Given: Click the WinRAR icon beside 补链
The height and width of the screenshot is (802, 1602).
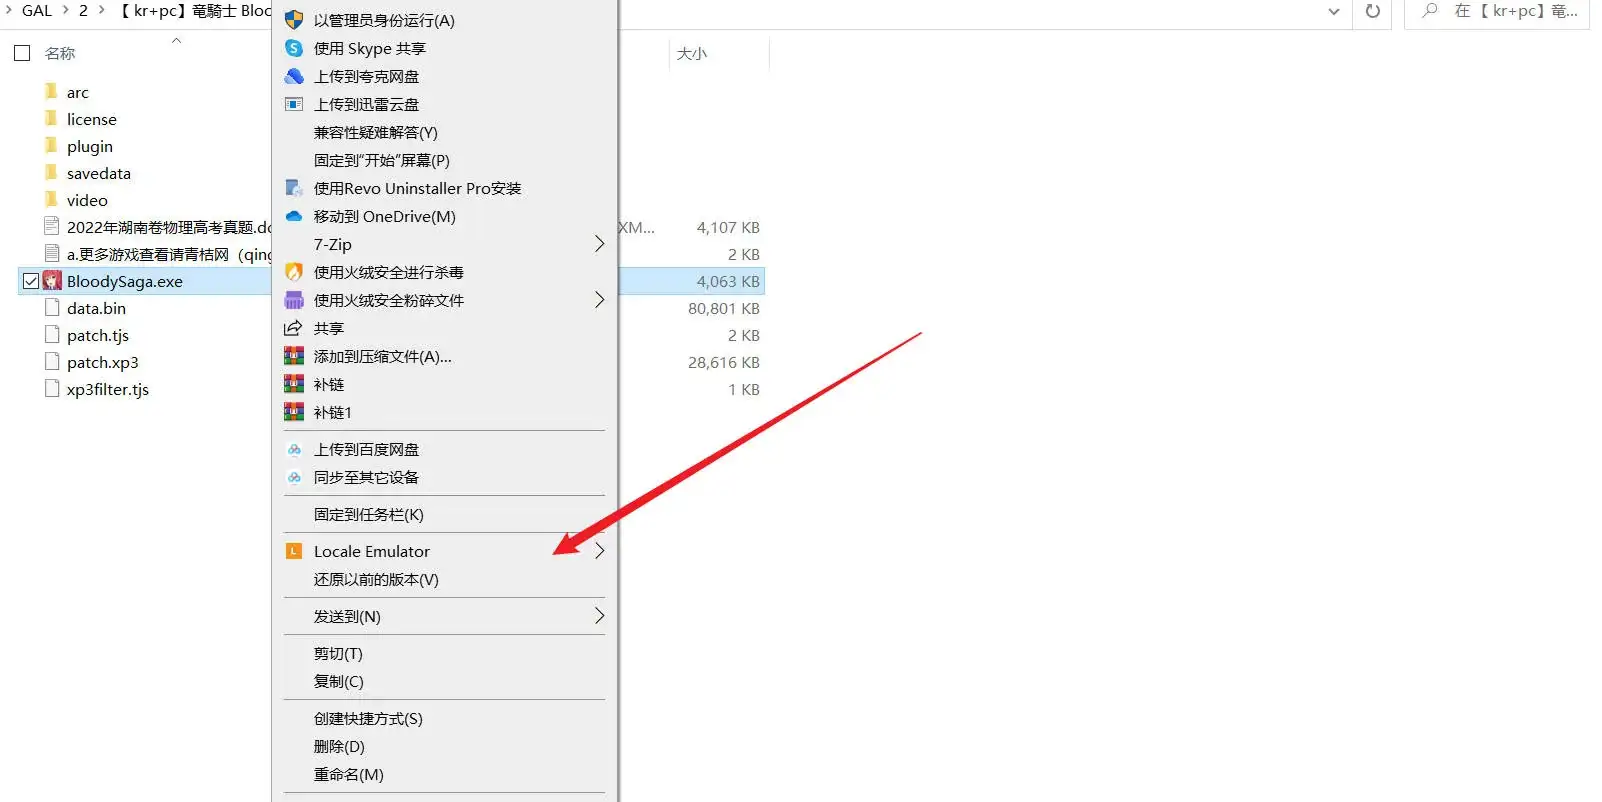Looking at the screenshot, I should (294, 384).
